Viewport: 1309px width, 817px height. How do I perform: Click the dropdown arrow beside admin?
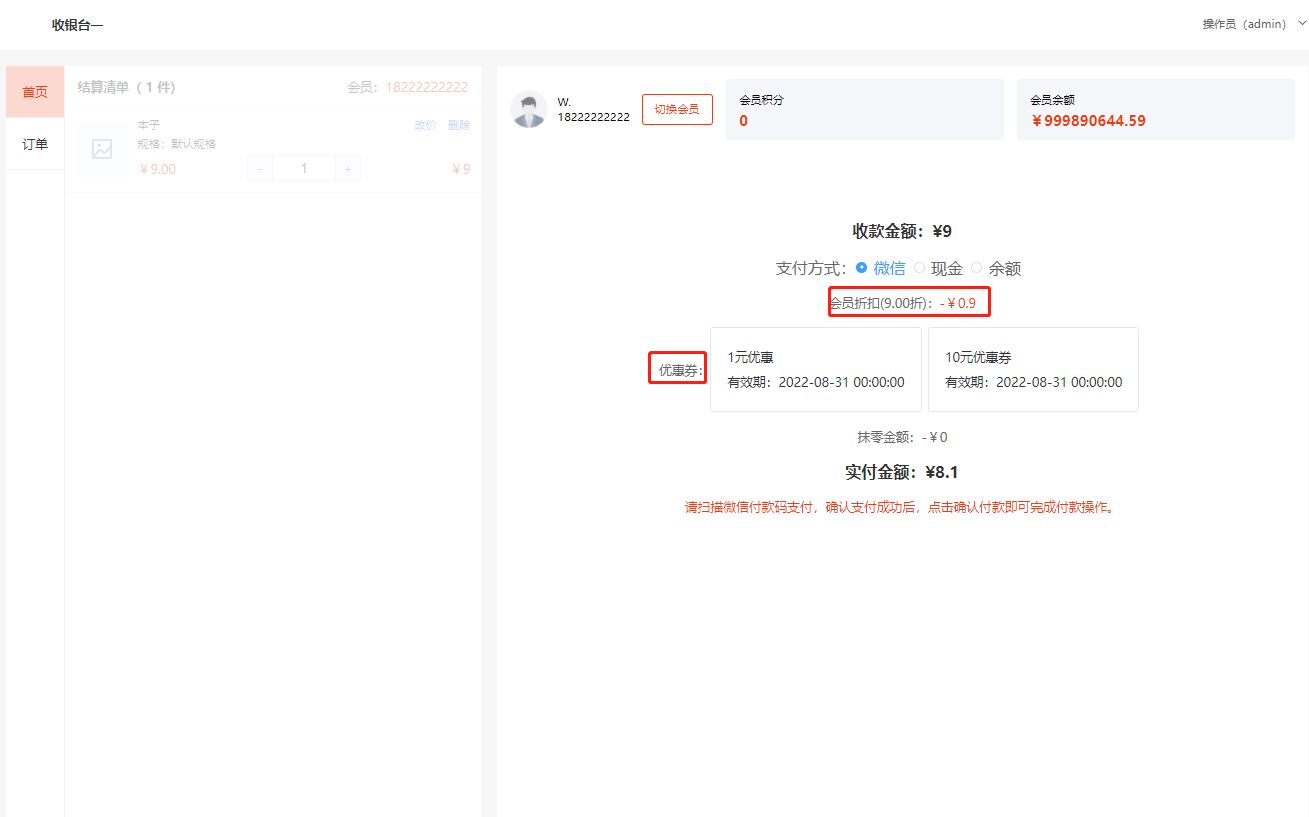pyautogui.click(x=1301, y=23)
